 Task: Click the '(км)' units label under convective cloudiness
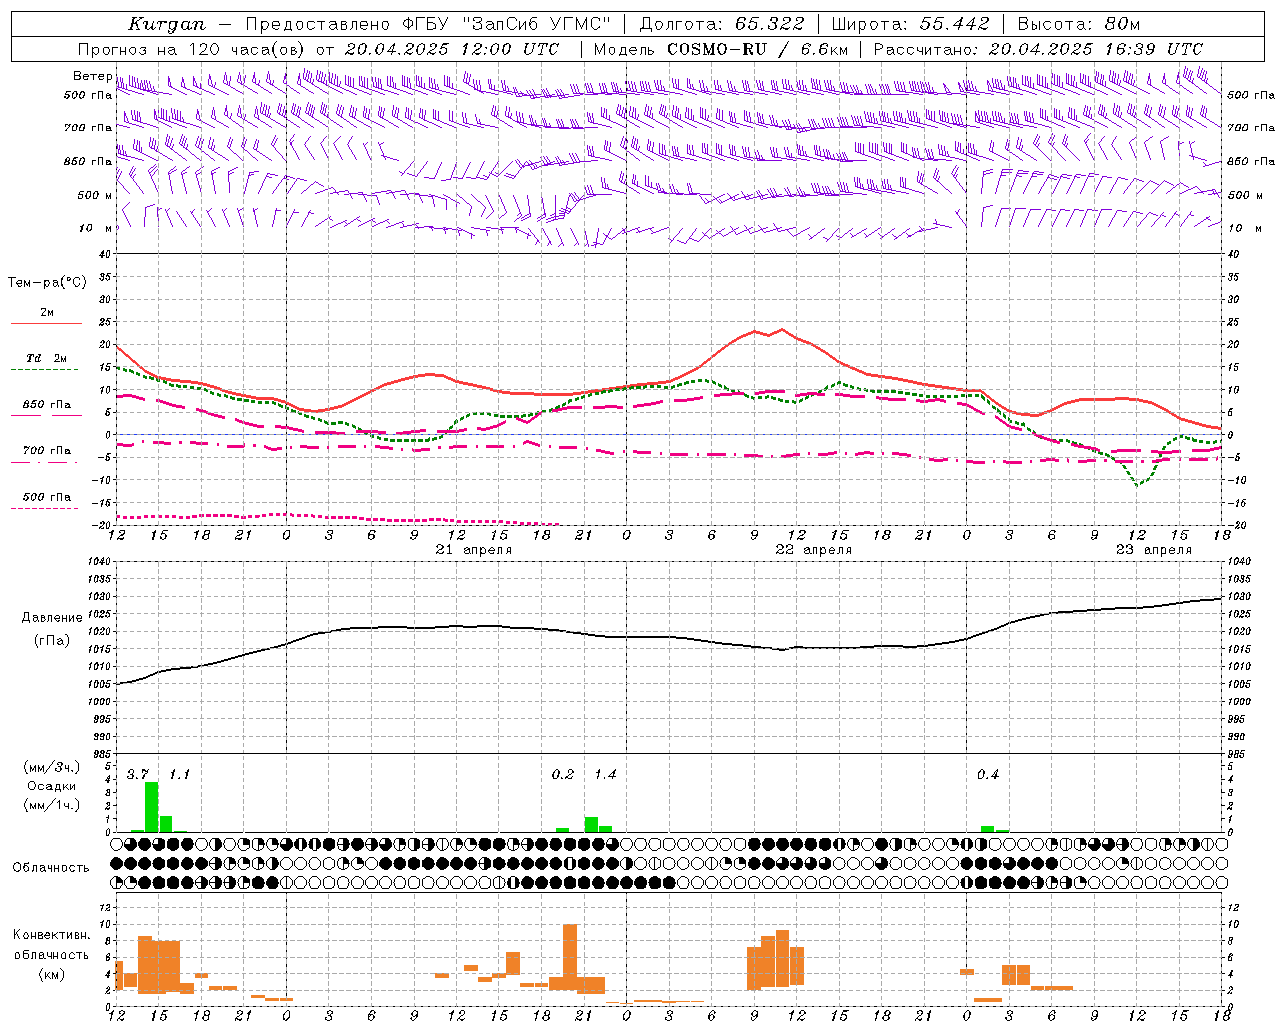(x=52, y=974)
